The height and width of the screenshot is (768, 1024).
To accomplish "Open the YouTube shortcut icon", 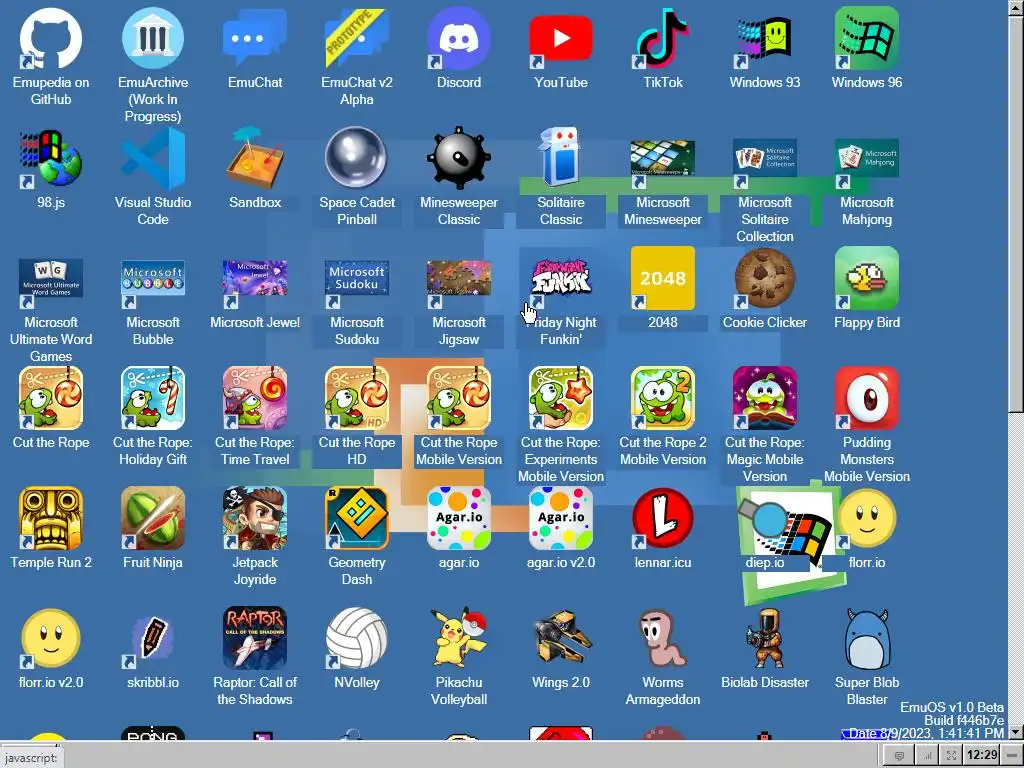I will click(x=560, y=38).
